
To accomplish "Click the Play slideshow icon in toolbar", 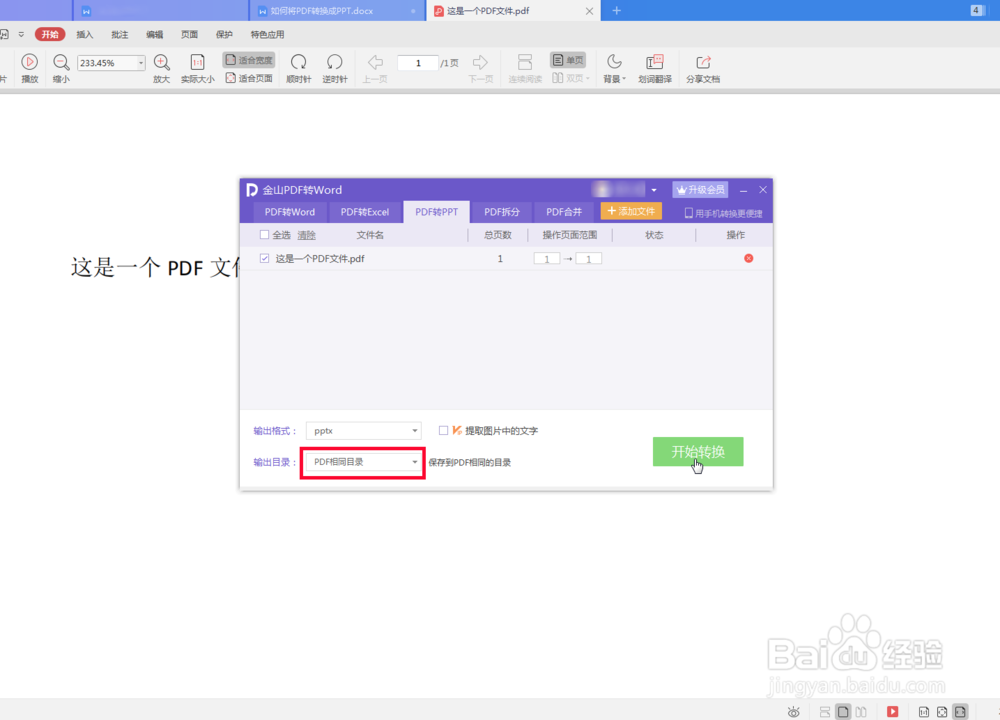I will (29, 62).
